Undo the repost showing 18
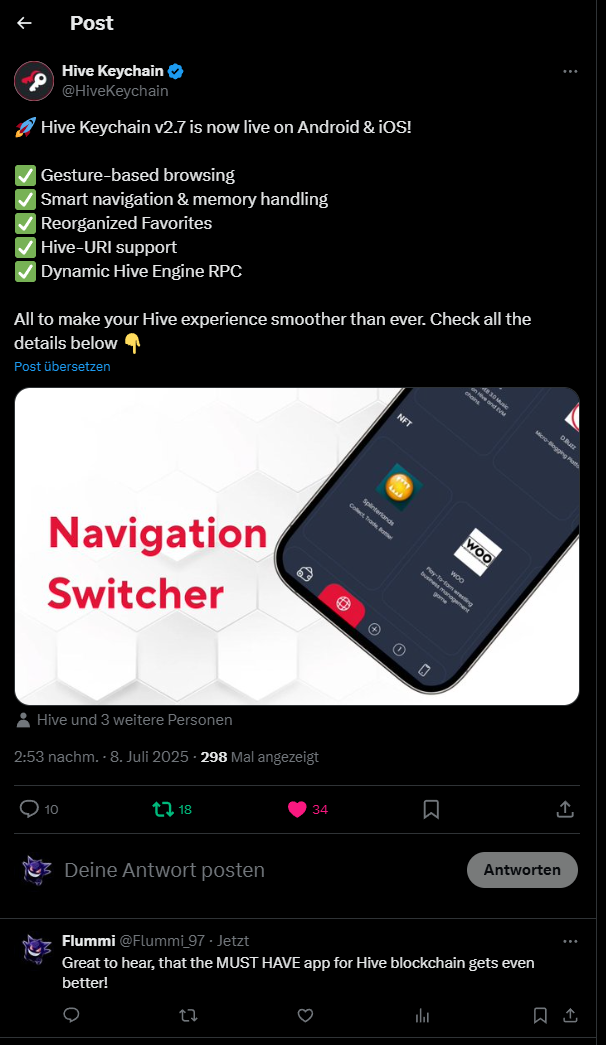The height and width of the screenshot is (1045, 606). (x=172, y=809)
